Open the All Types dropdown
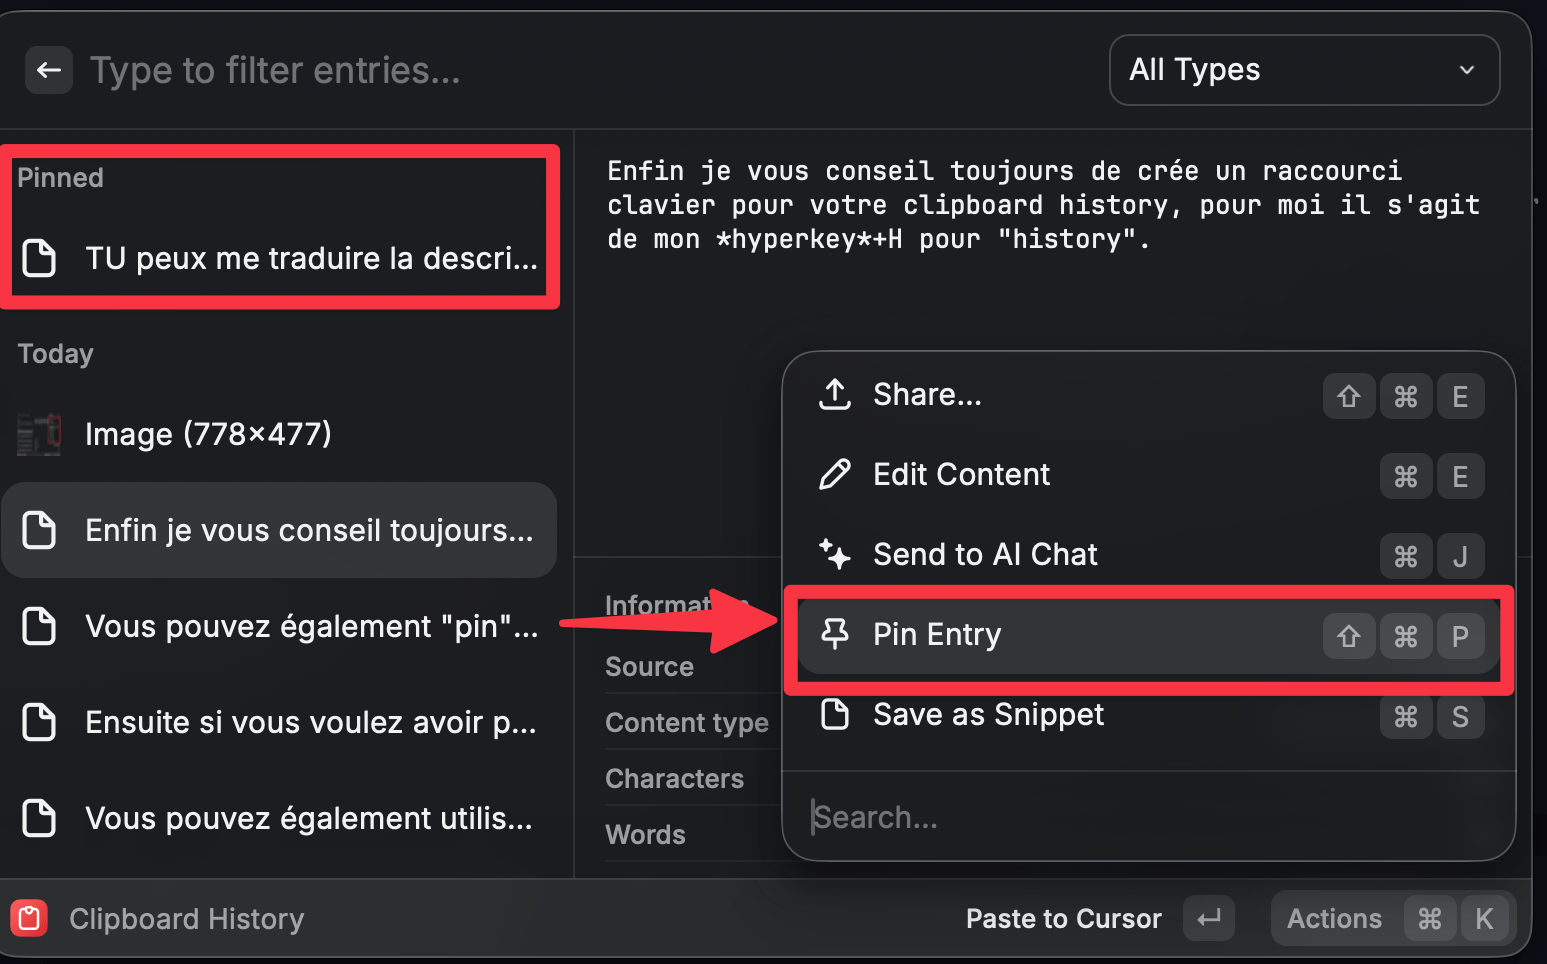Screen dimensions: 1547x964 click(x=1303, y=70)
